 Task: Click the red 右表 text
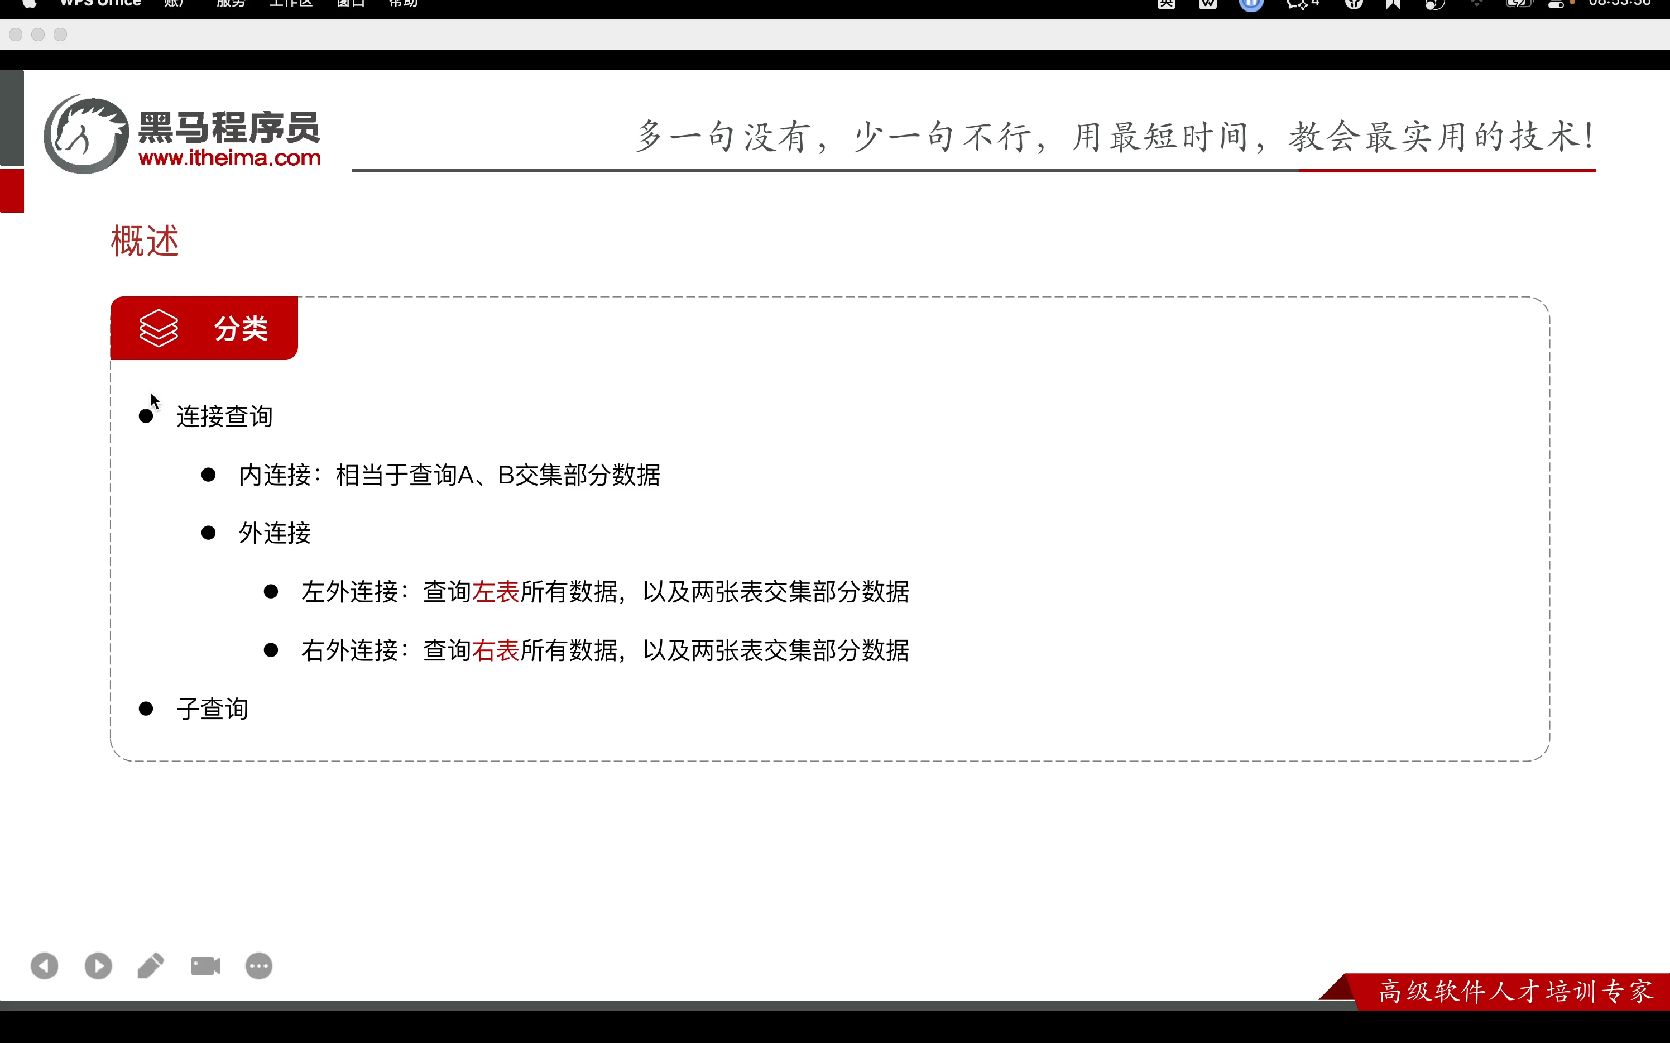pos(496,651)
